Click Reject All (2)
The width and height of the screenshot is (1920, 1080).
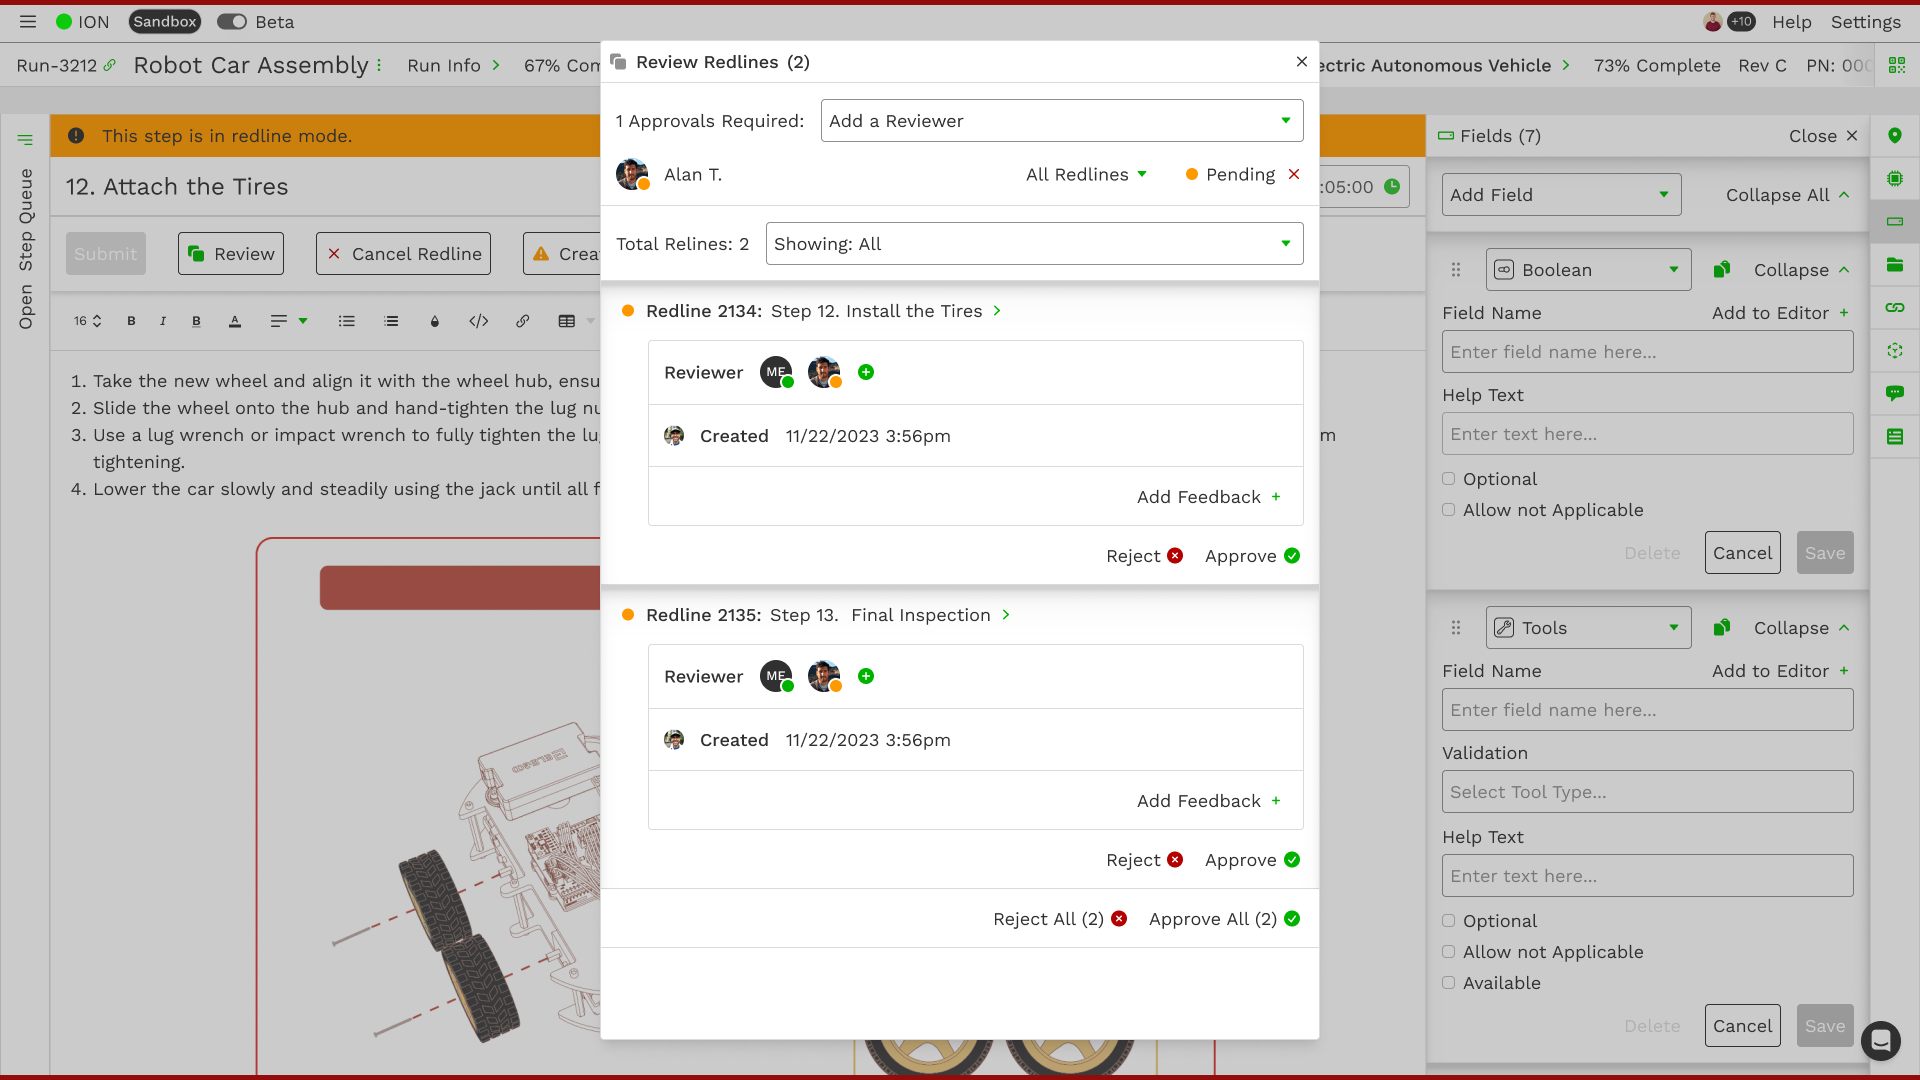(x=1060, y=919)
